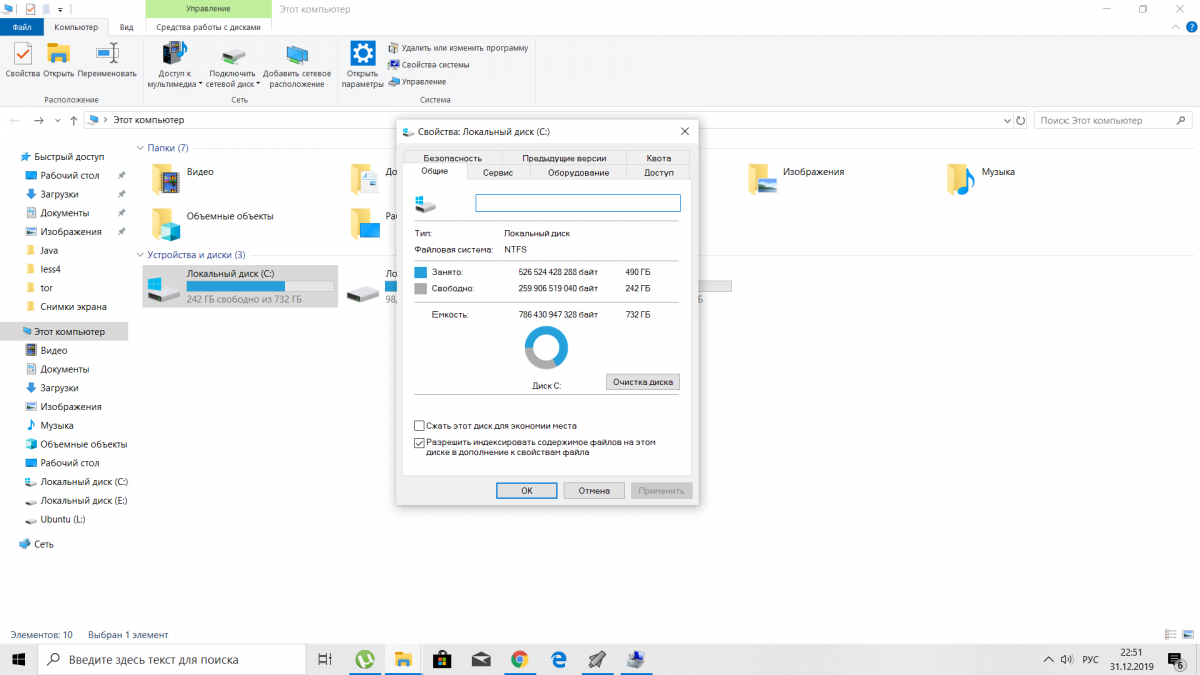
Task: Click the Disk Cleanup (Очистка диска) button
Action: coord(643,382)
